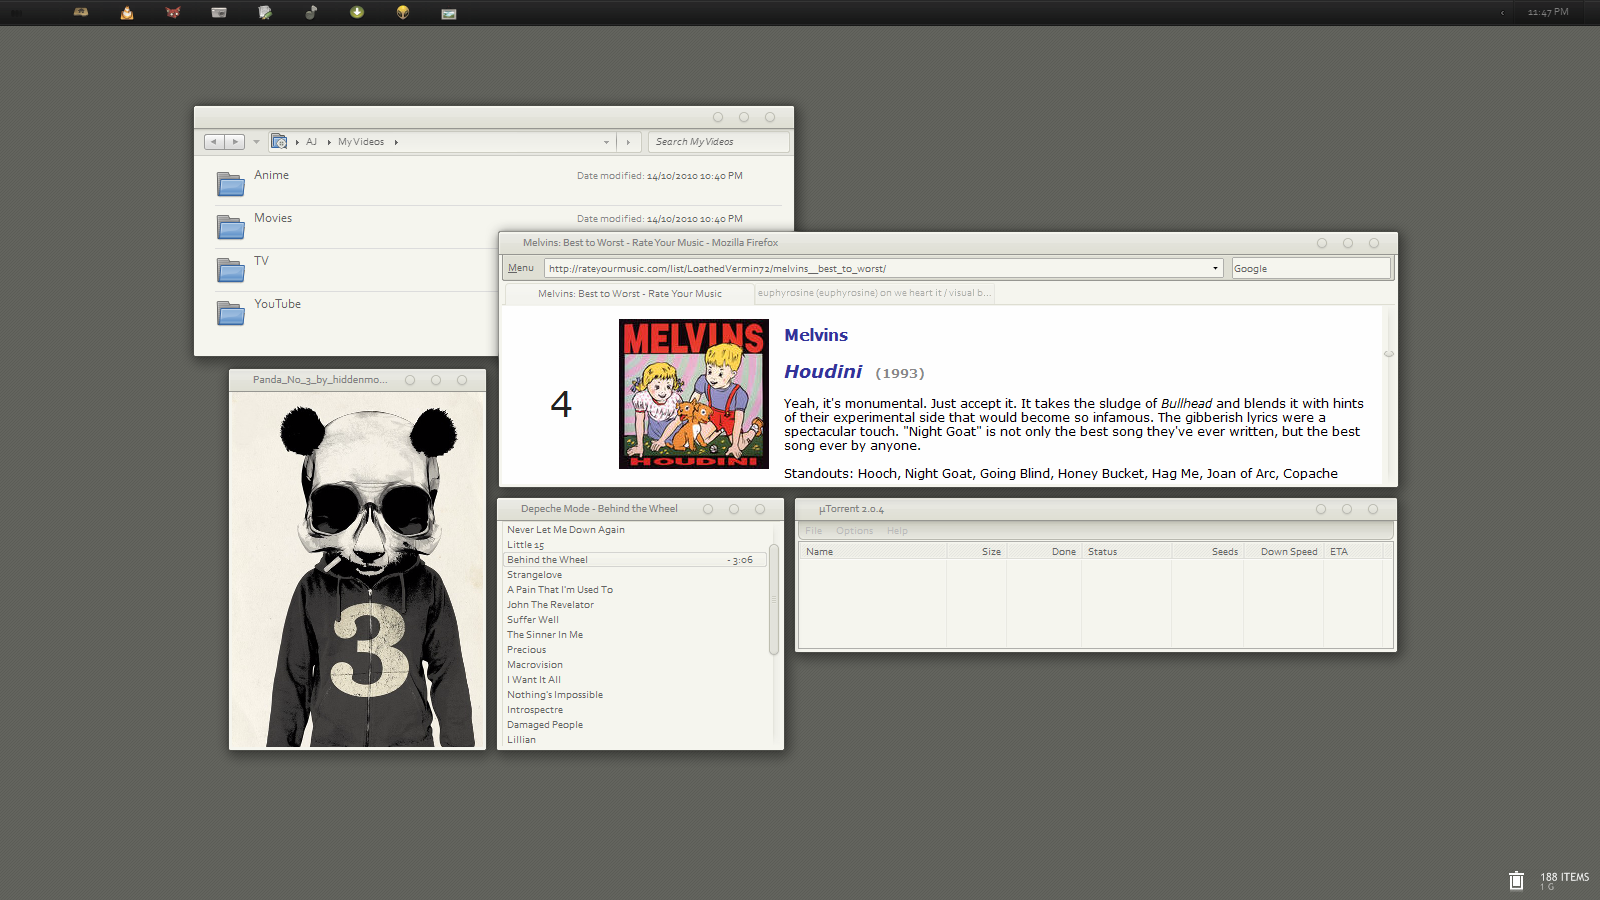The height and width of the screenshot is (900, 1600).
Task: Go back in My Videos explorer window
Action: coord(214,142)
